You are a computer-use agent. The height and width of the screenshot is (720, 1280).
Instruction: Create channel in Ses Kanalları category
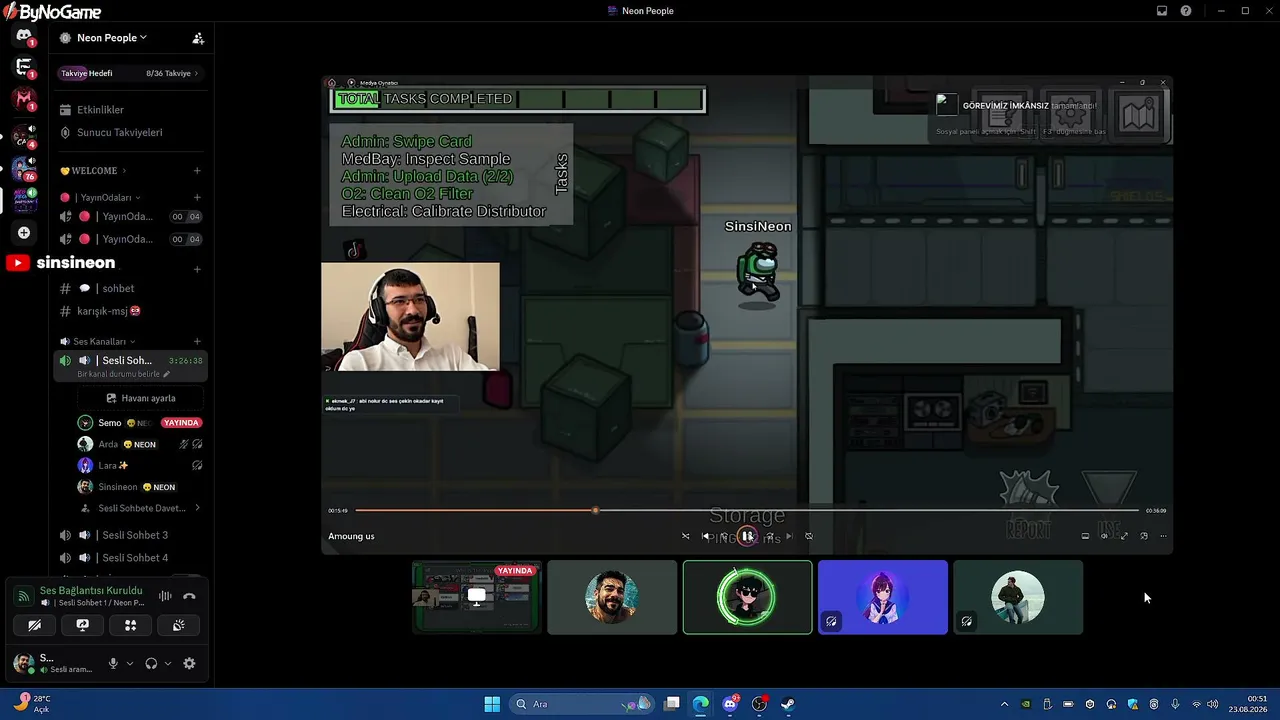pyautogui.click(x=197, y=342)
